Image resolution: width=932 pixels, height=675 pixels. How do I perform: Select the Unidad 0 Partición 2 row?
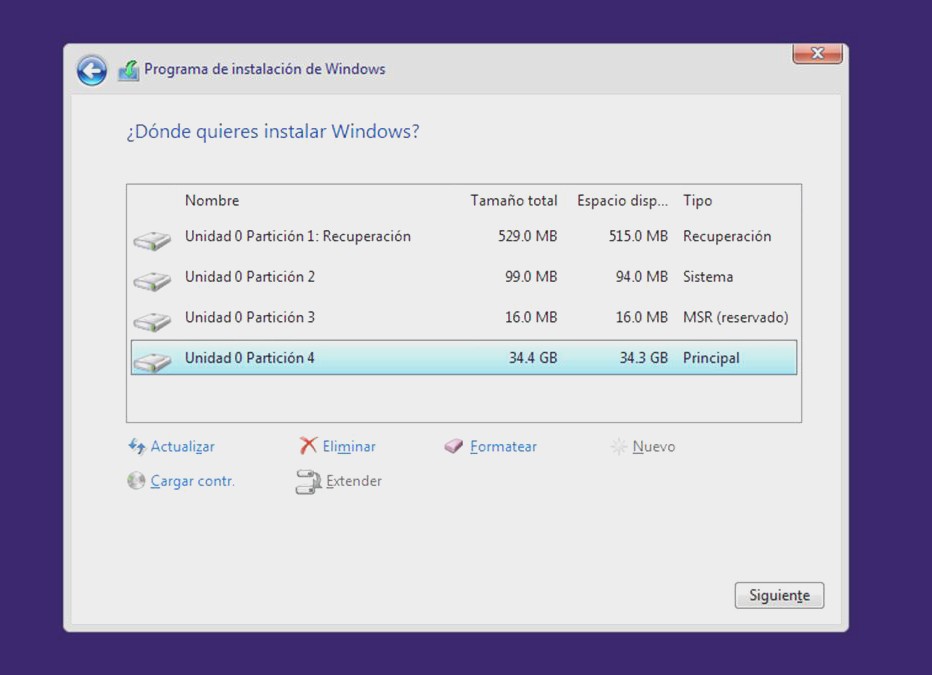pos(464,277)
